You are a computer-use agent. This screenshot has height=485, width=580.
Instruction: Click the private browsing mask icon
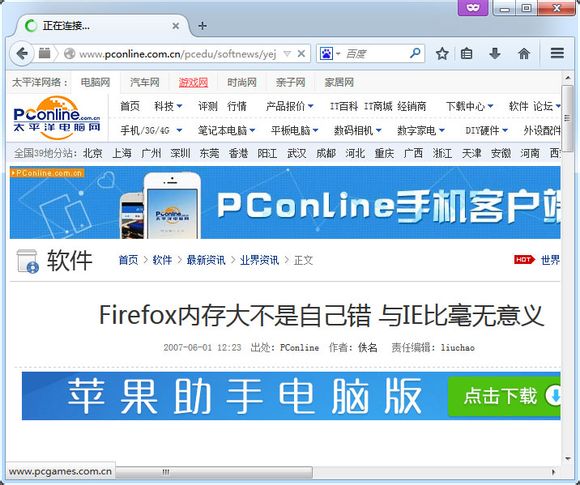[x=473, y=7]
